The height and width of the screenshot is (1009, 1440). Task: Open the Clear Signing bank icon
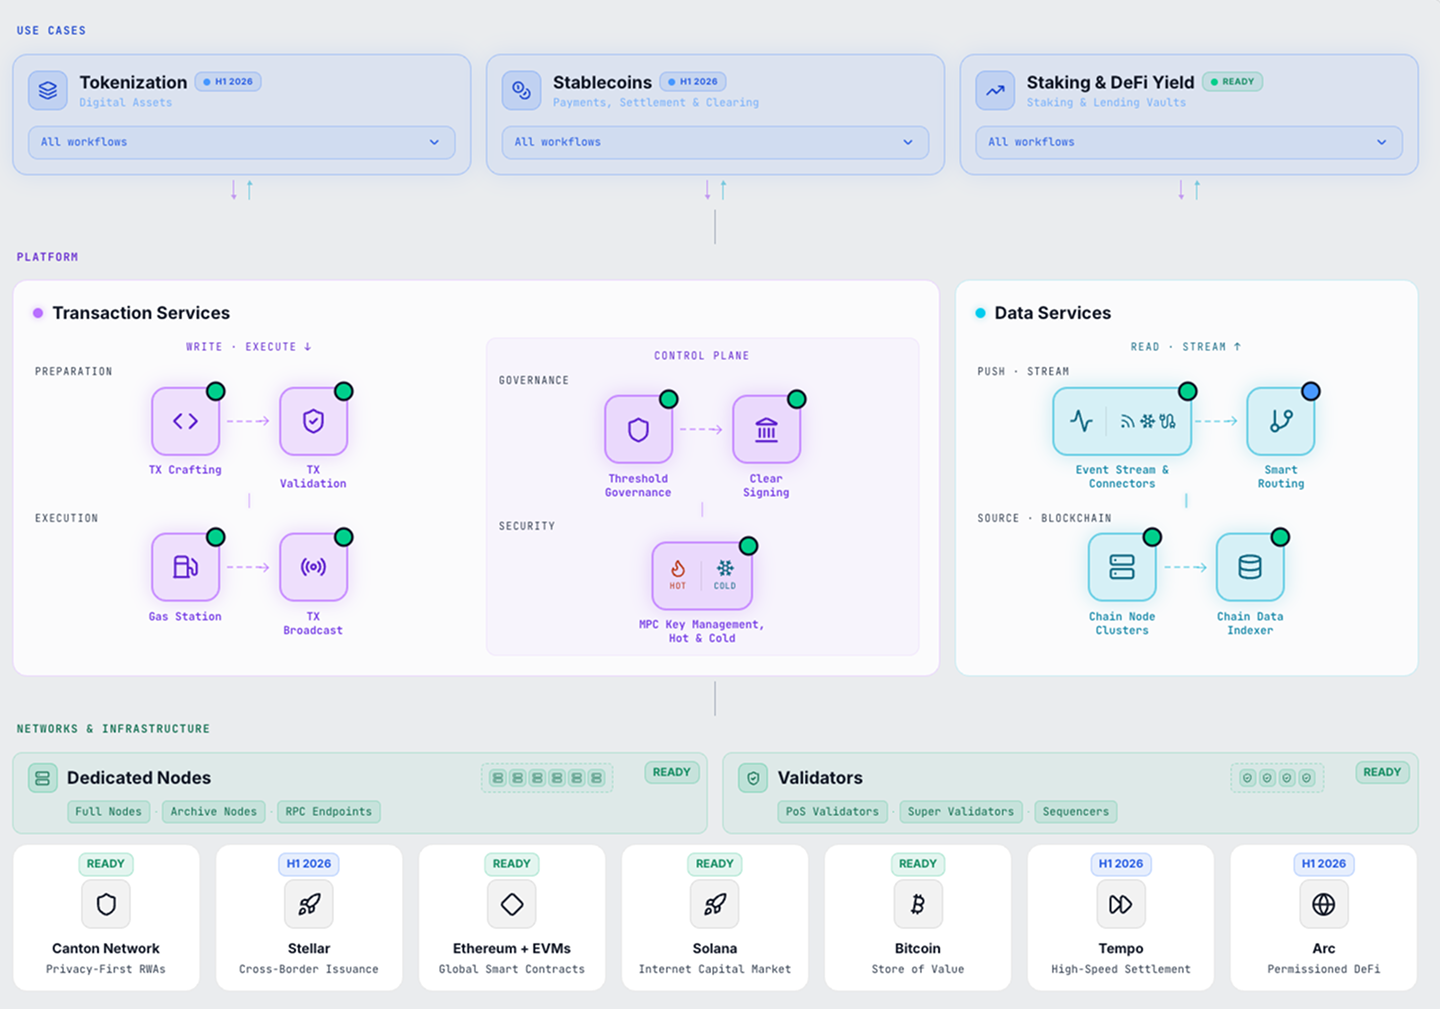pos(766,430)
